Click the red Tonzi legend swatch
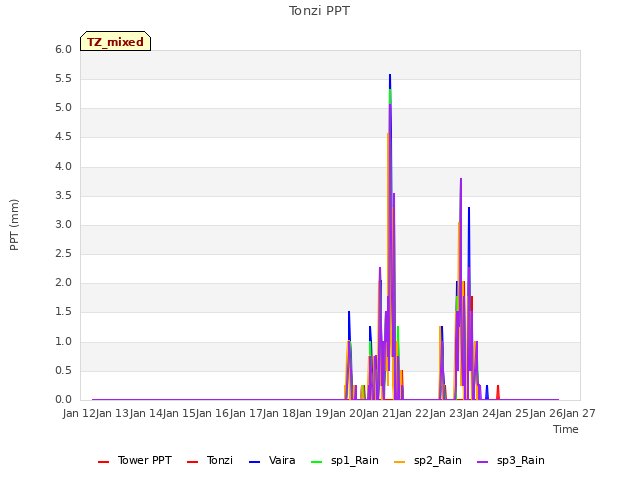 pos(192,462)
